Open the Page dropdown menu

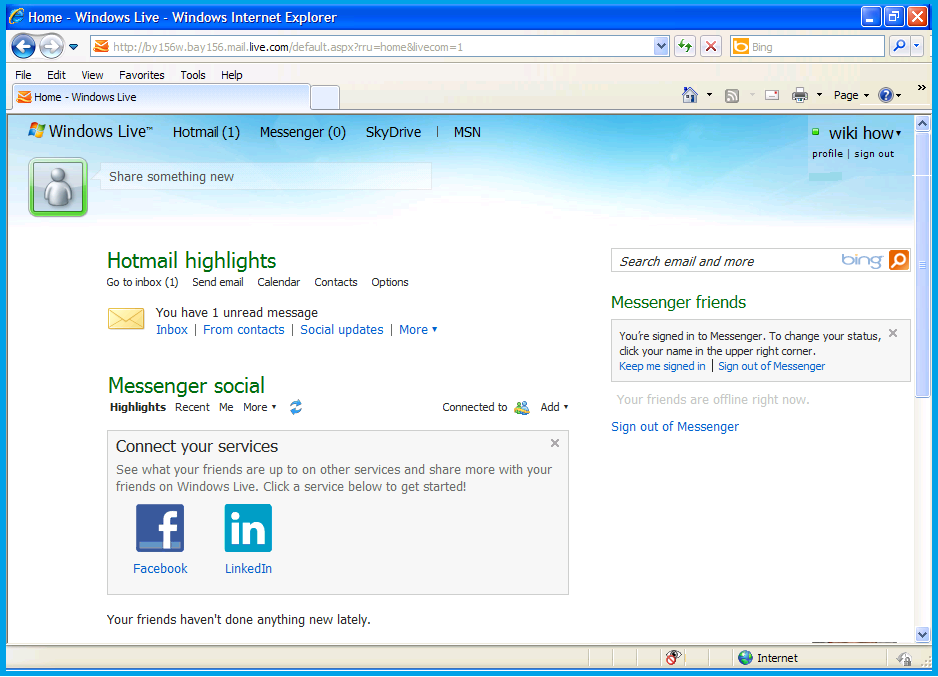click(851, 95)
